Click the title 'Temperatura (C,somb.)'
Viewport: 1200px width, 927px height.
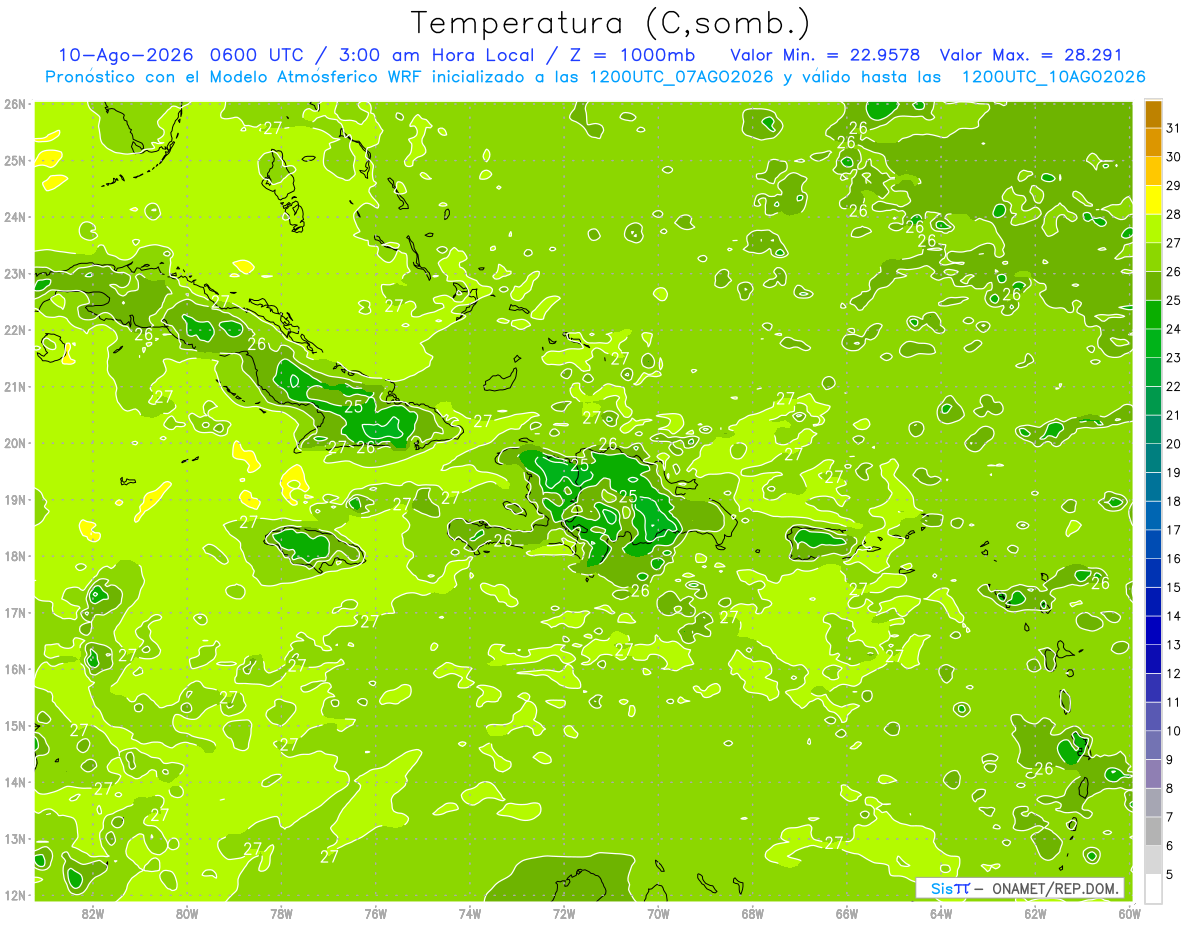(612, 23)
